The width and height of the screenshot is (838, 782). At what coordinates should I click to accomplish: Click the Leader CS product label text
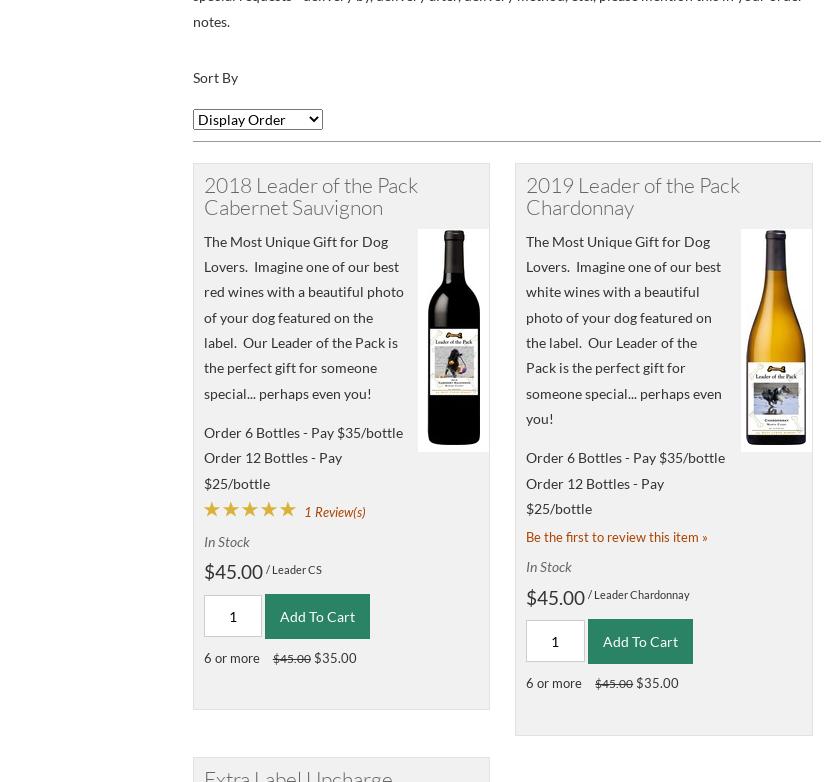click(x=296, y=570)
